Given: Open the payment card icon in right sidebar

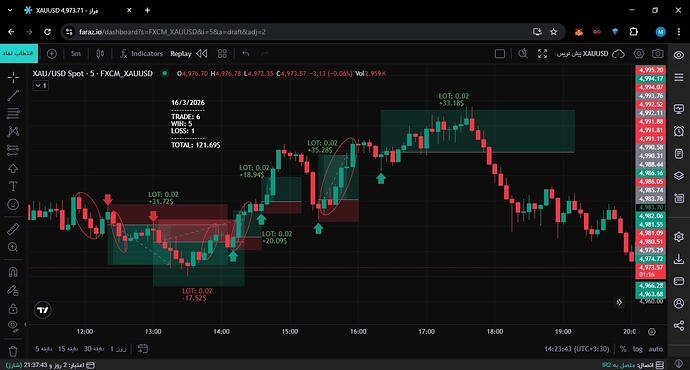Looking at the screenshot, I should click(x=679, y=281).
